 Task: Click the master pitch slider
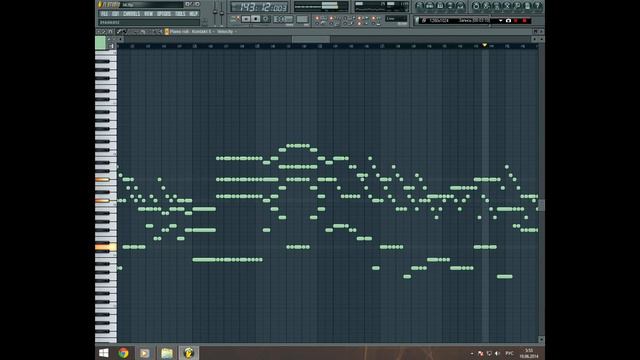coord(222,12)
